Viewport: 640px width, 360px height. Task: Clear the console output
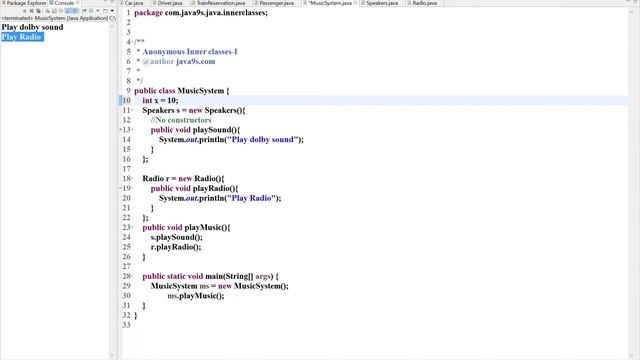[47, 11]
